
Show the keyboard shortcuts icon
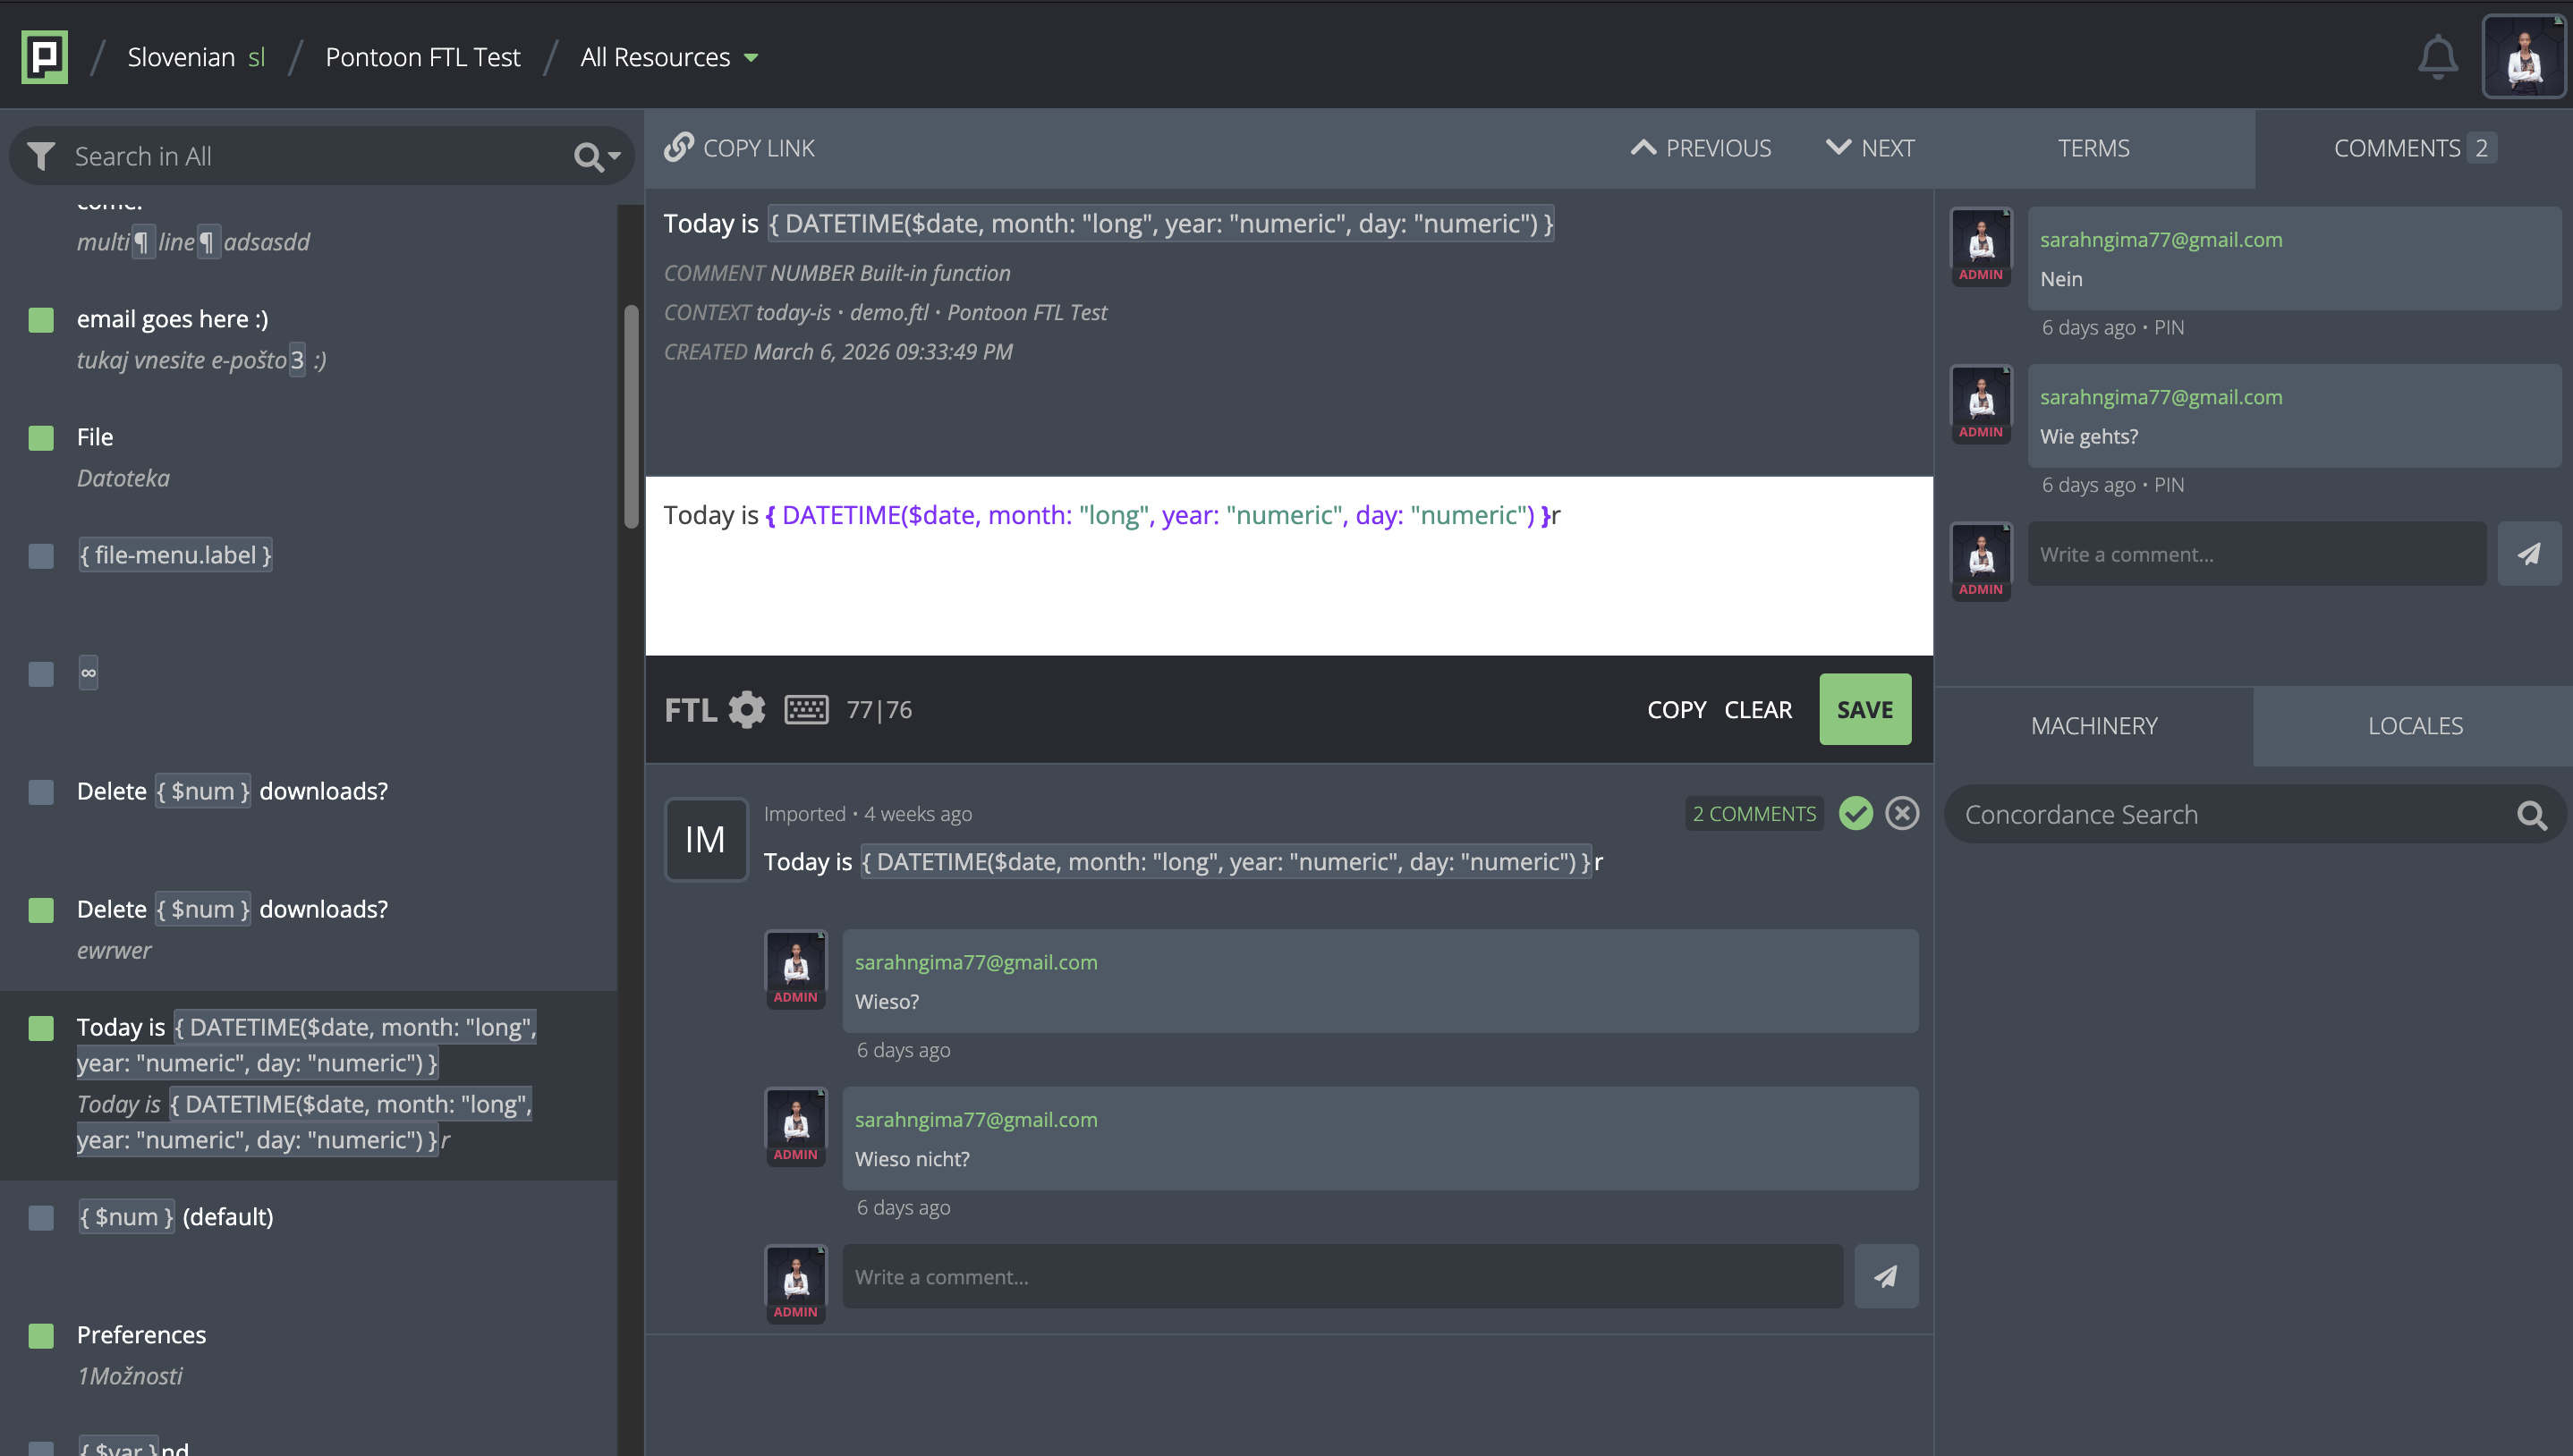click(806, 709)
